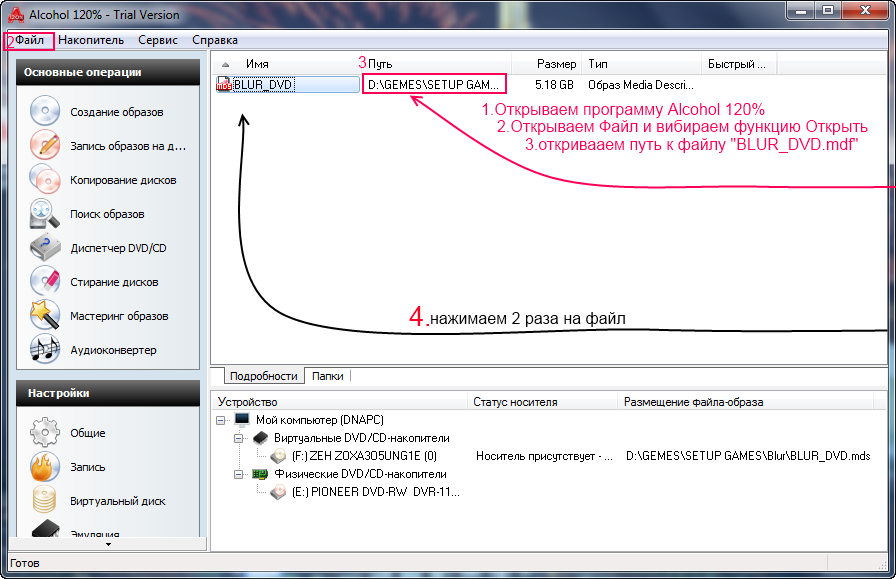Viewport: 896px width, 579px height.
Task: Switch to the Подробности tab
Action: 263,376
